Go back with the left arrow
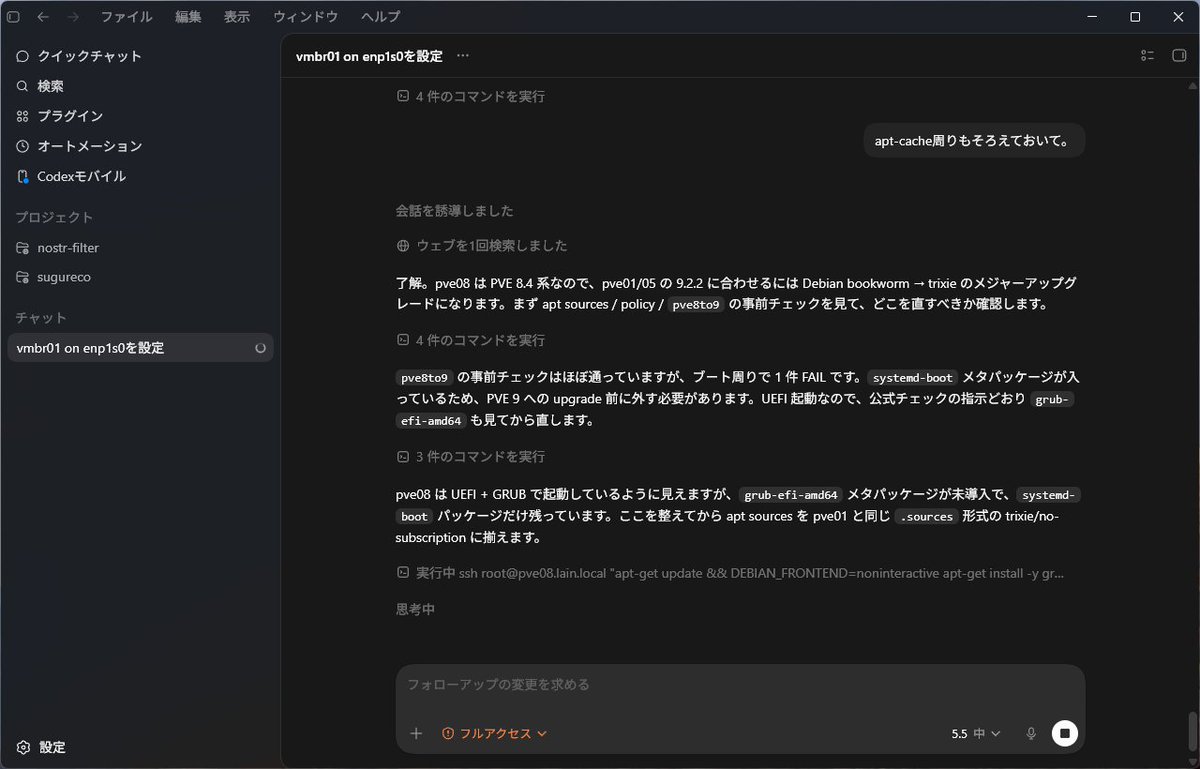Viewport: 1200px width, 769px height. (x=43, y=17)
